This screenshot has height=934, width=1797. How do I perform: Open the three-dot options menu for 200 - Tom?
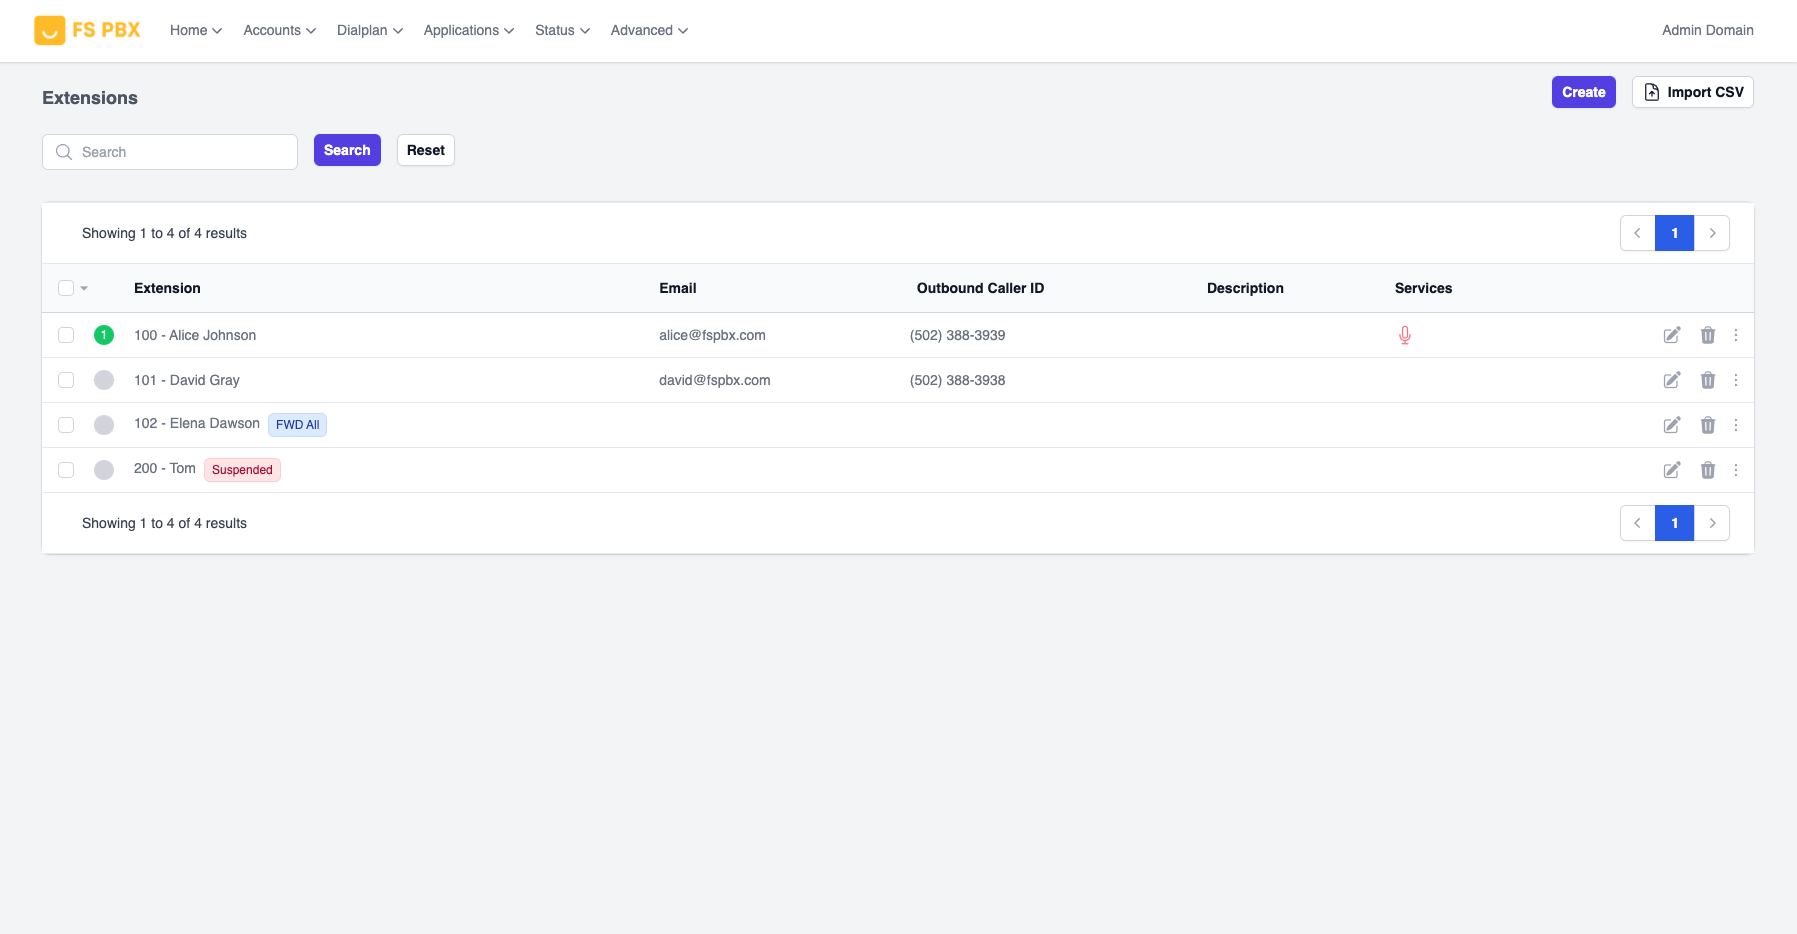1735,469
